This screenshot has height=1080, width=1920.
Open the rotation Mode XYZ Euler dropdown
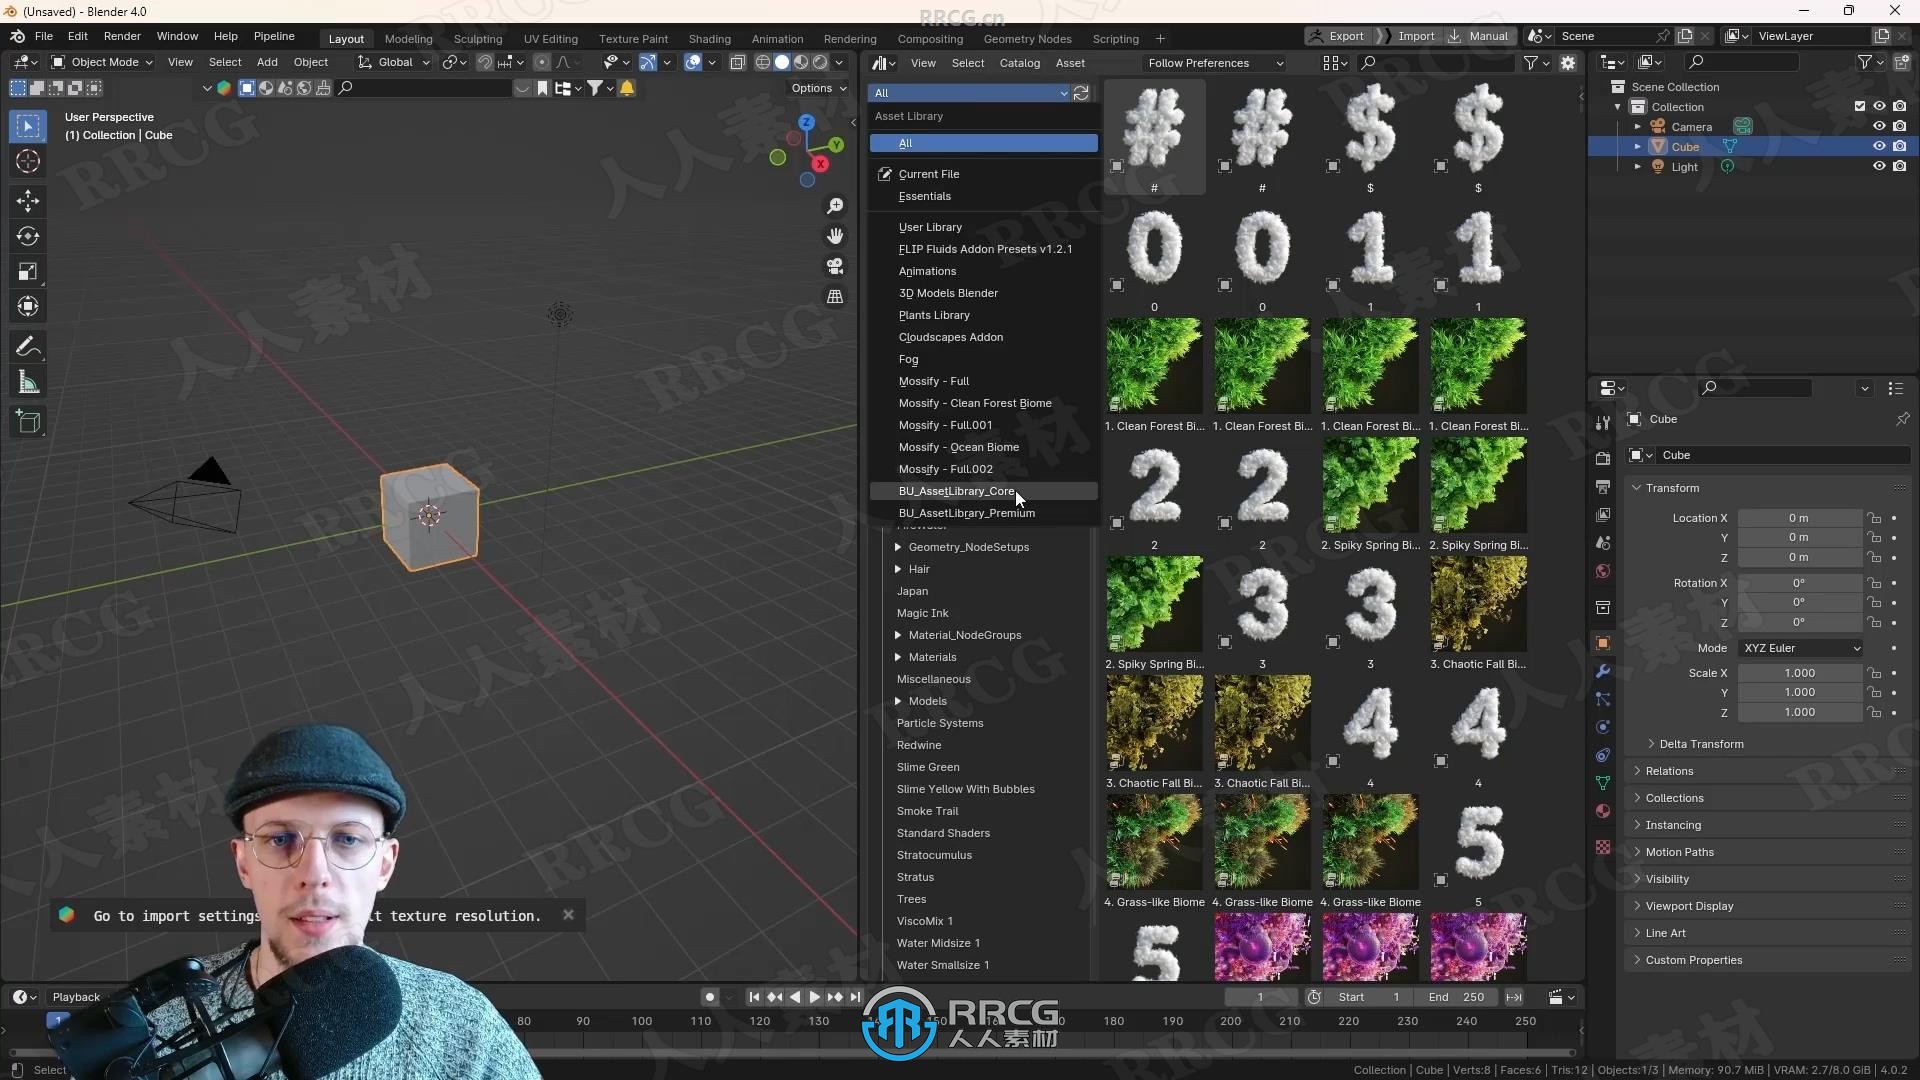1801,648
